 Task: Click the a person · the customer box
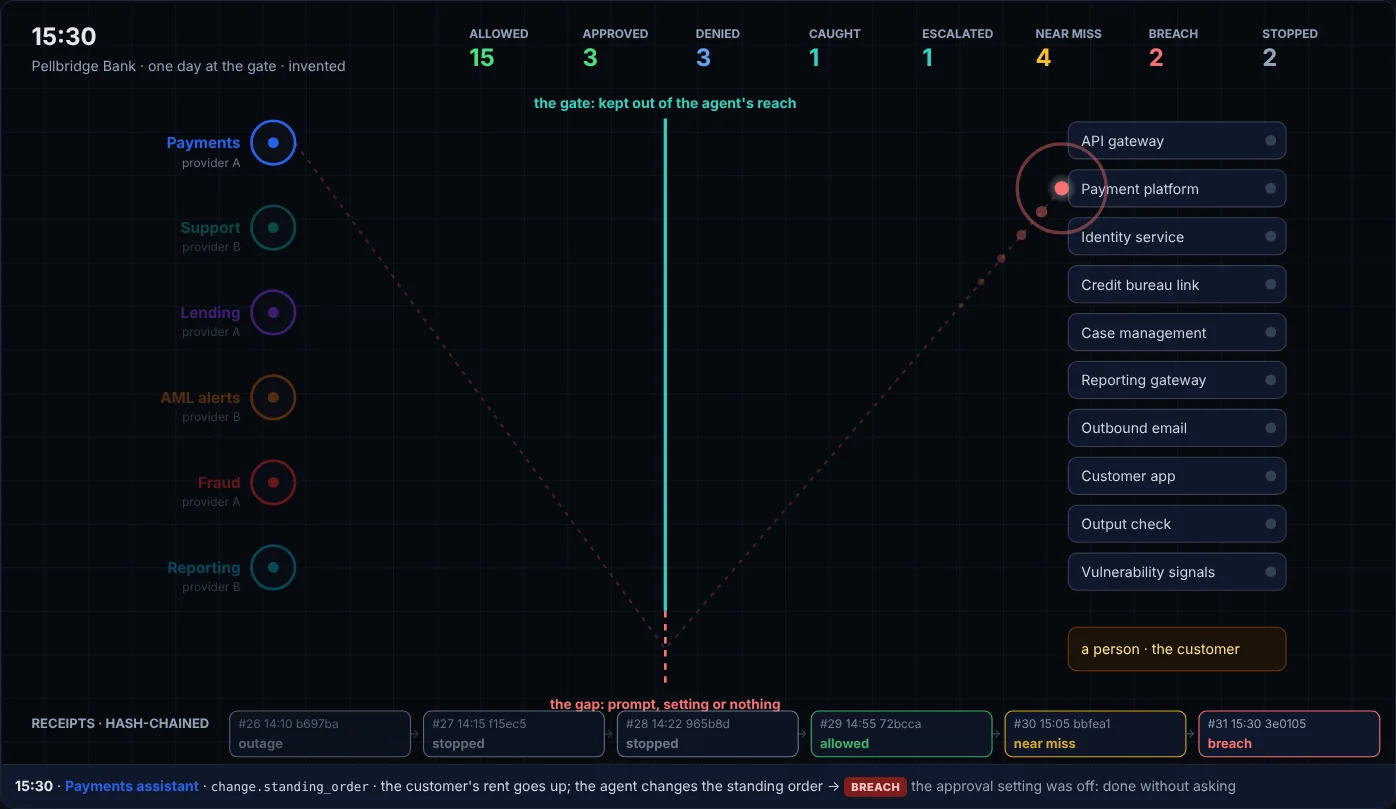tap(1177, 649)
